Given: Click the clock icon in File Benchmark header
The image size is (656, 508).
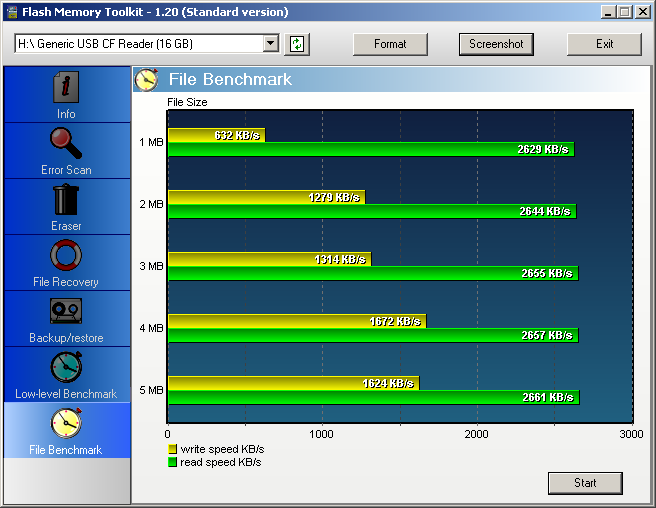Looking at the screenshot, I should click(x=147, y=80).
